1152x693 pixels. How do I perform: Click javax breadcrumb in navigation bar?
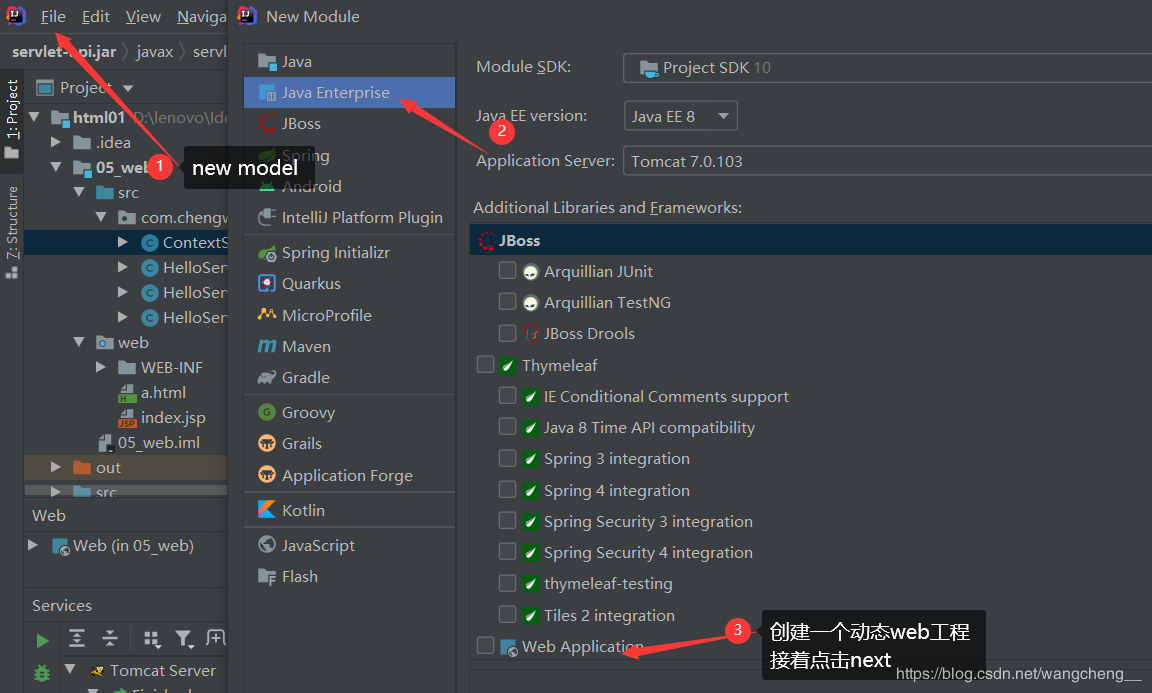[154, 51]
